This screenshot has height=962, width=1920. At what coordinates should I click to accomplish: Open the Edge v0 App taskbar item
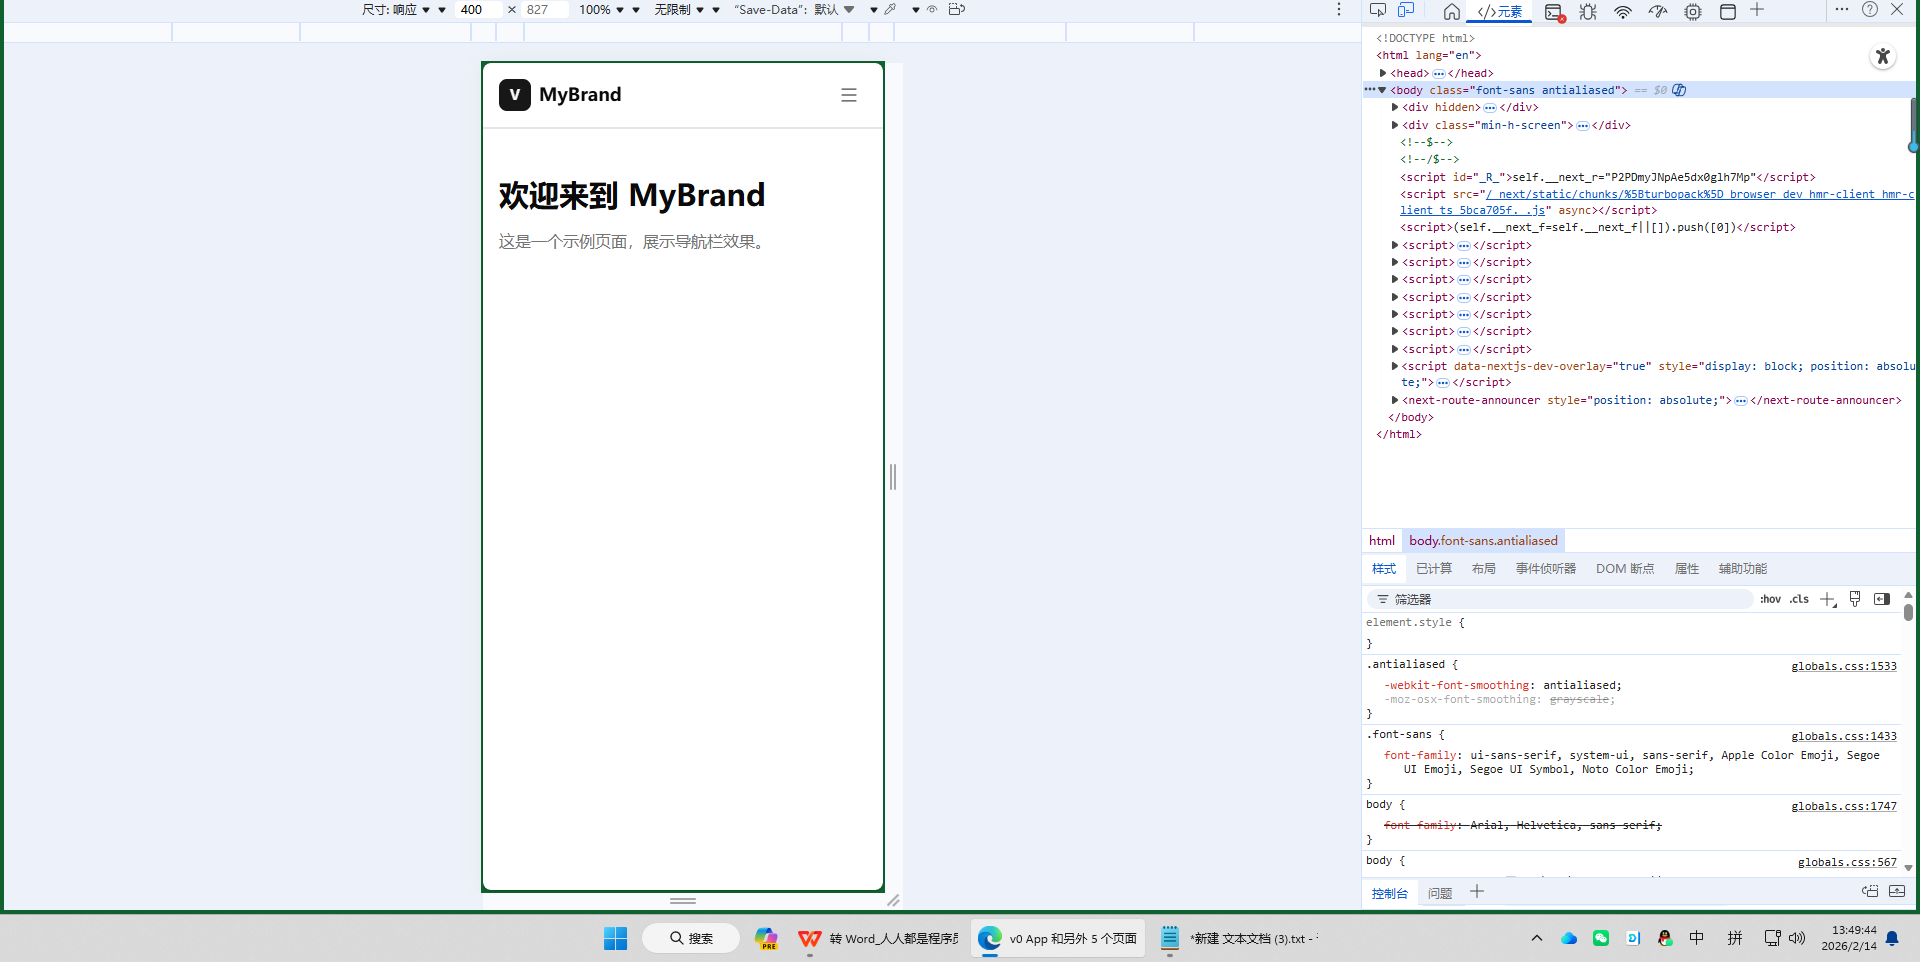pos(1058,938)
